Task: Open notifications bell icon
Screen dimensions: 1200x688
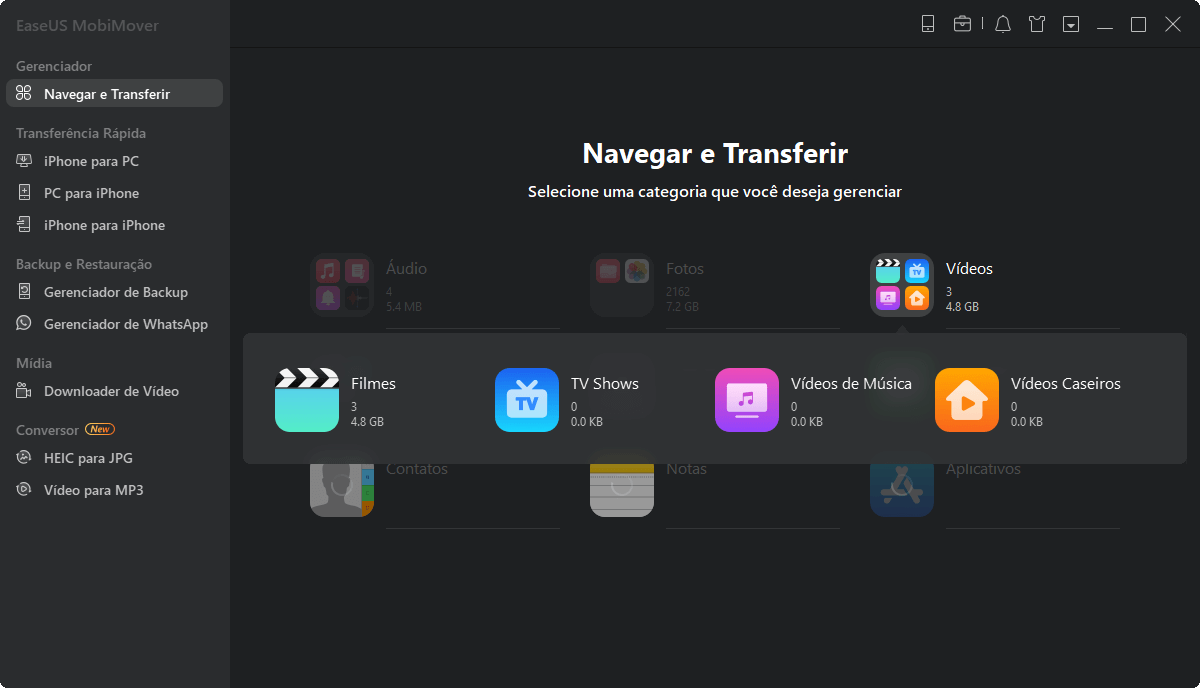Action: [1003, 24]
